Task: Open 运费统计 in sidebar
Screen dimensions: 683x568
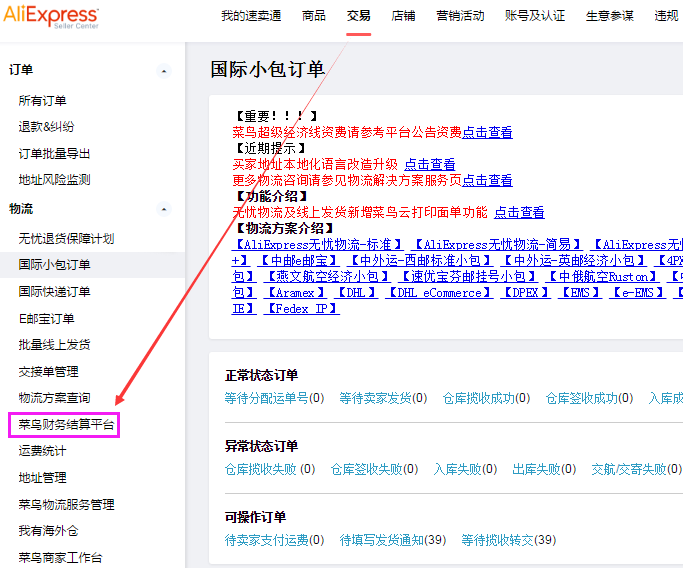Action: coord(42,451)
